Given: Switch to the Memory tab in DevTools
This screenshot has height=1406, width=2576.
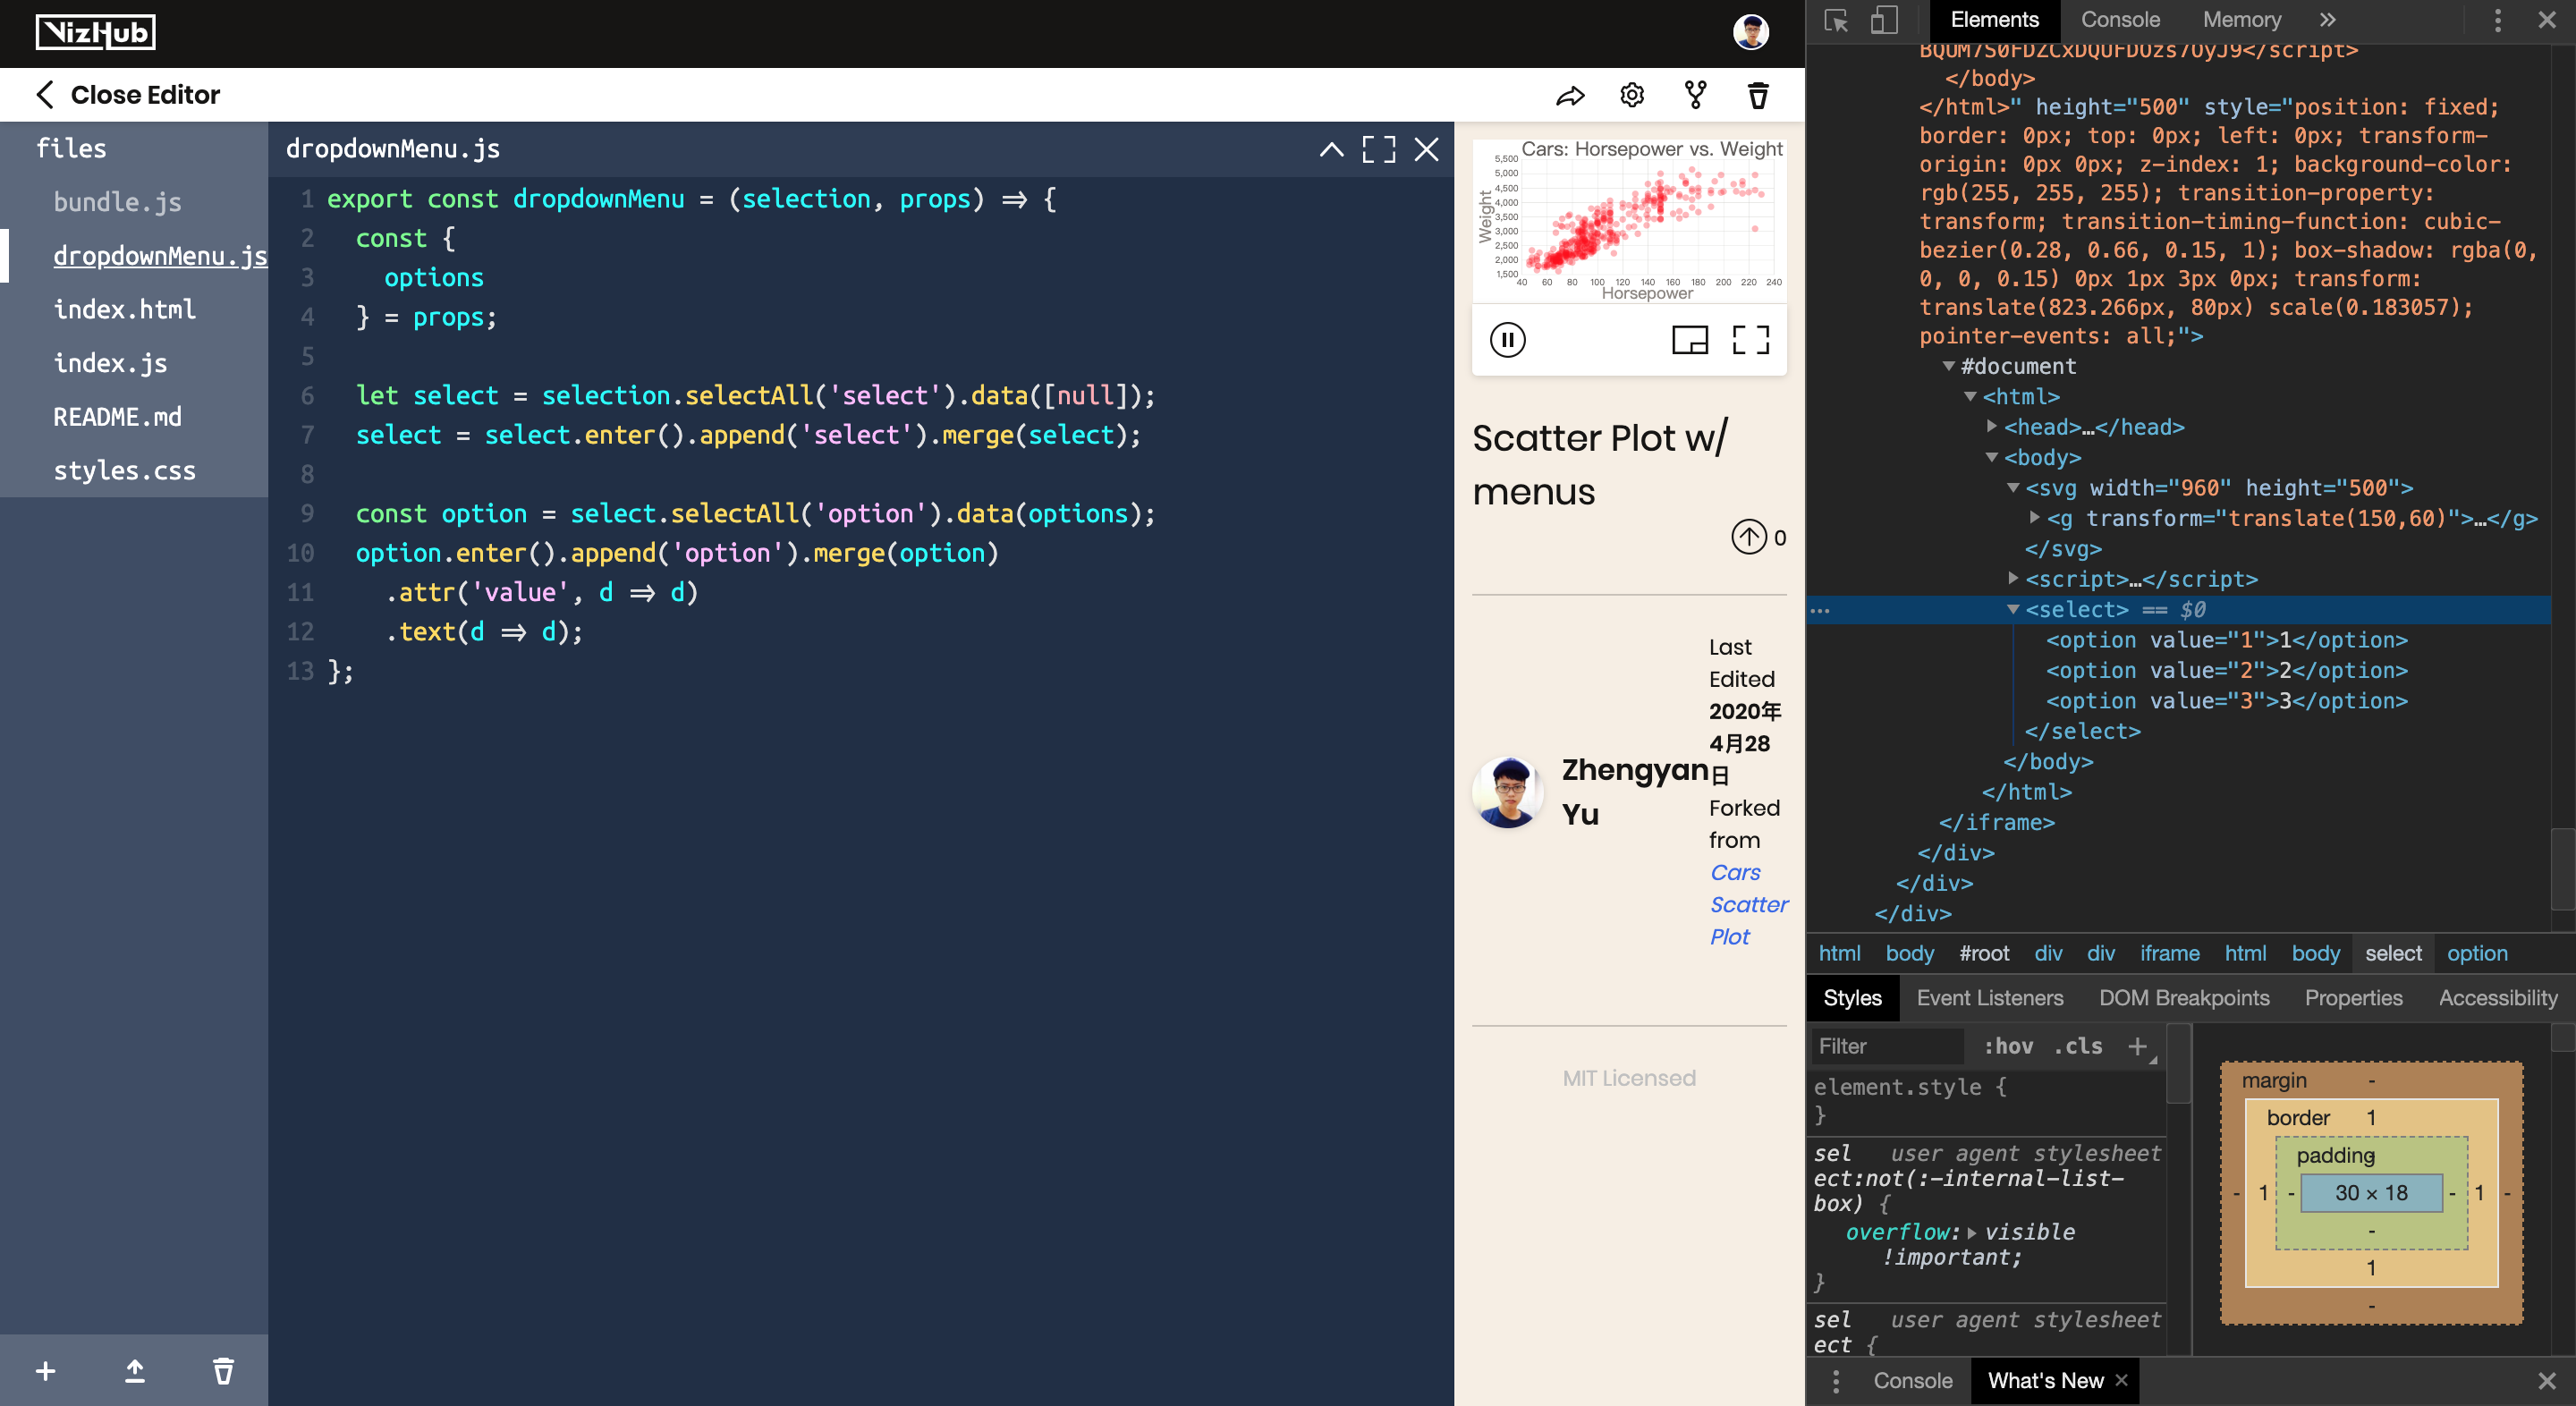Looking at the screenshot, I should 2241,20.
